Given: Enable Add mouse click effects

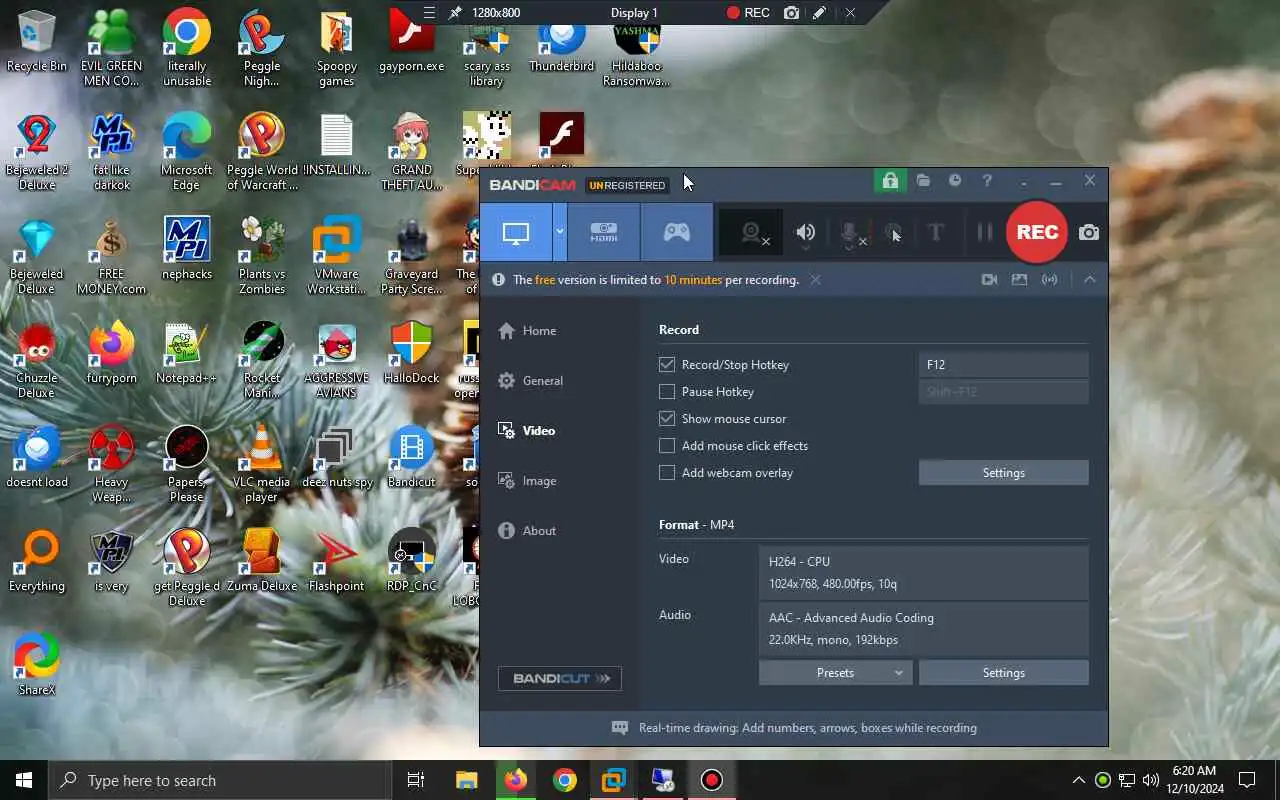Looking at the screenshot, I should (667, 446).
